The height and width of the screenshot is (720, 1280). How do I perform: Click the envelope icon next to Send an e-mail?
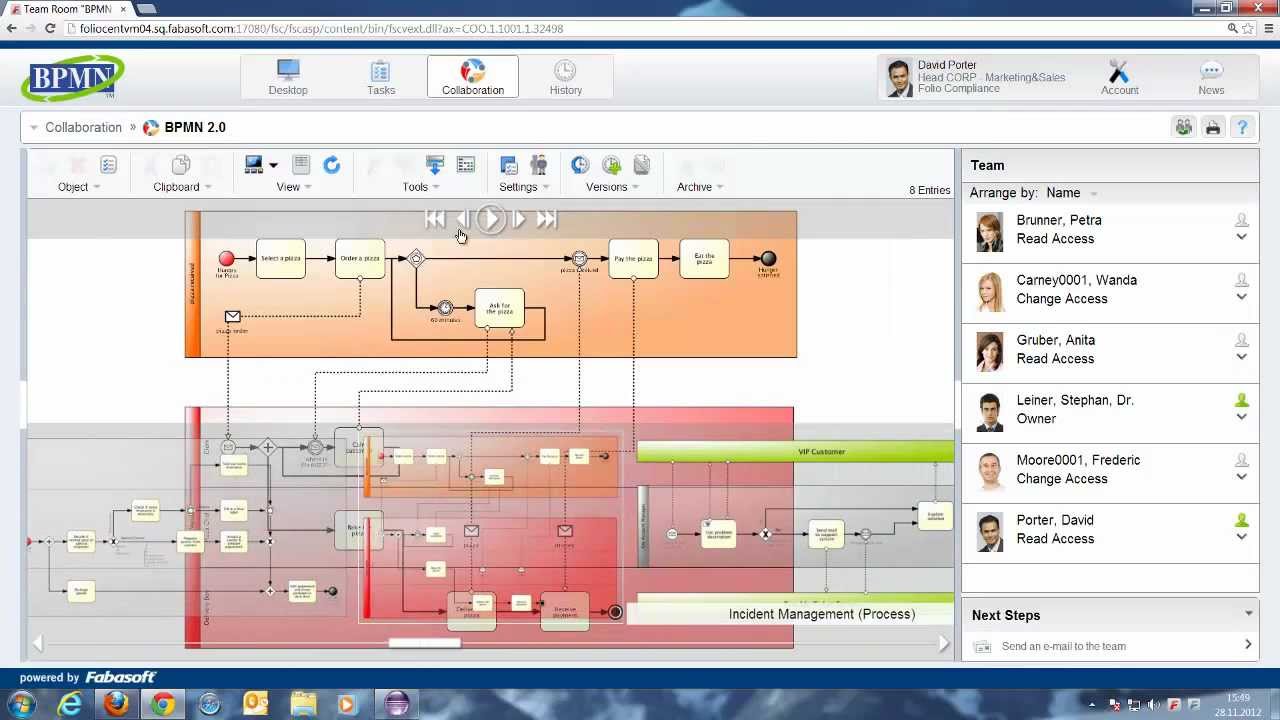[982, 646]
